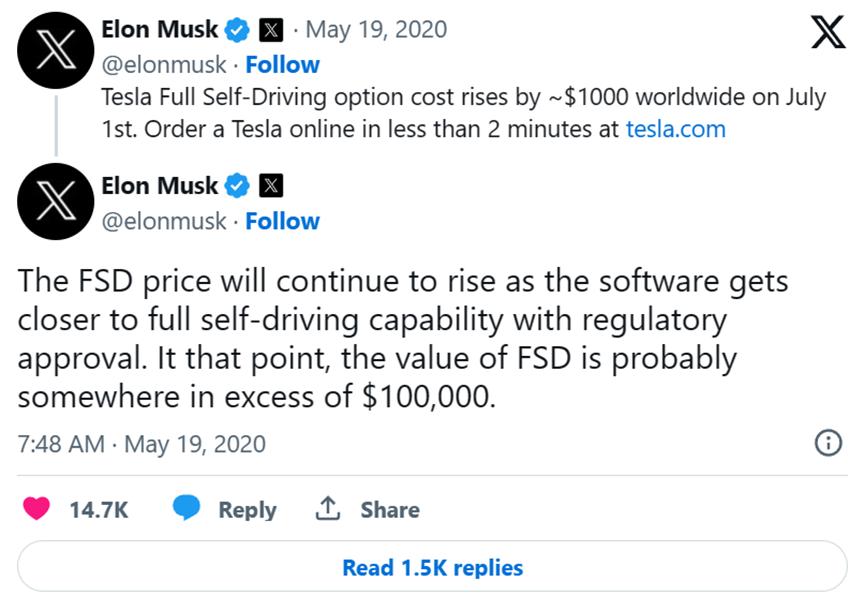Click the 7:48 AM · May 19, 2020 timestamp

[142, 444]
